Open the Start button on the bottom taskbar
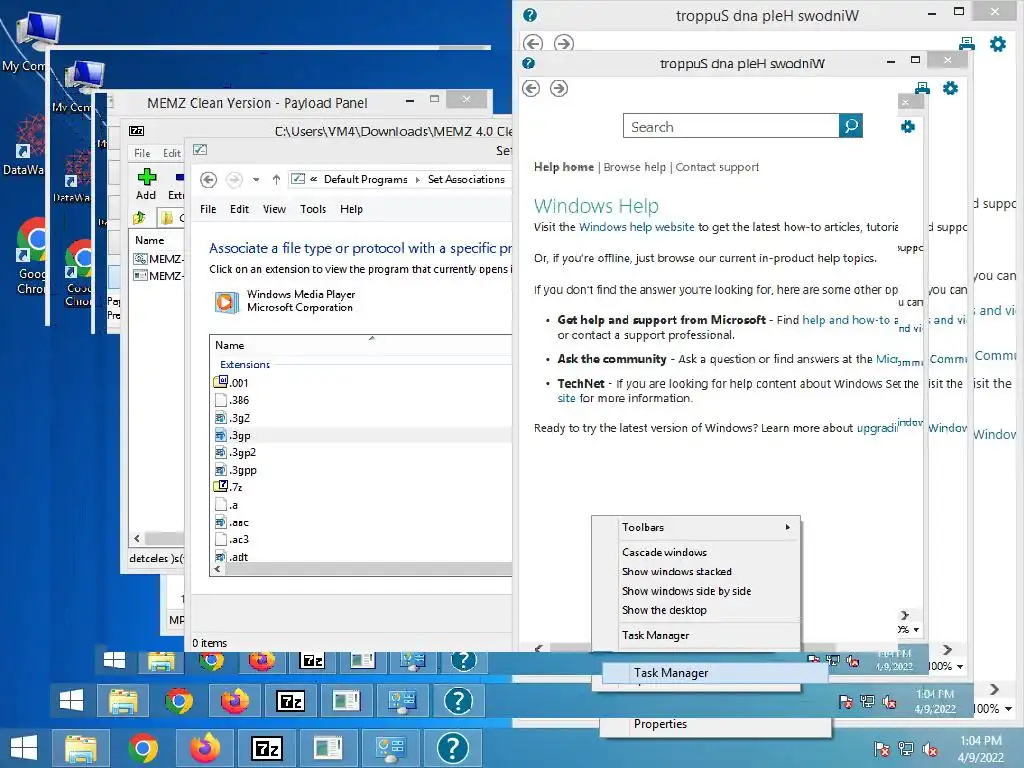Viewport: 1024px width, 768px height. tap(24, 748)
